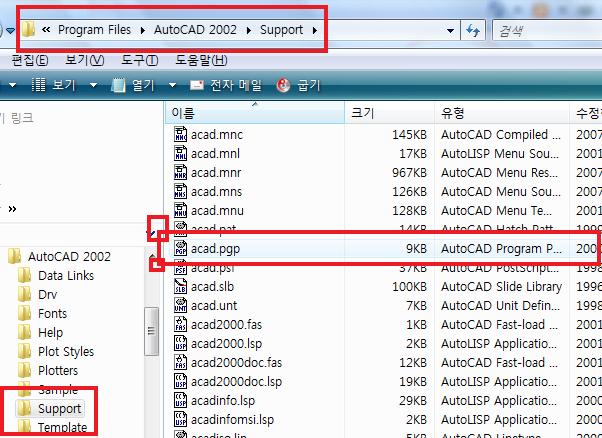Screen dimensions: 602x438
Task: Click the acad2000doc.lsp file icon
Action: (x=180, y=381)
